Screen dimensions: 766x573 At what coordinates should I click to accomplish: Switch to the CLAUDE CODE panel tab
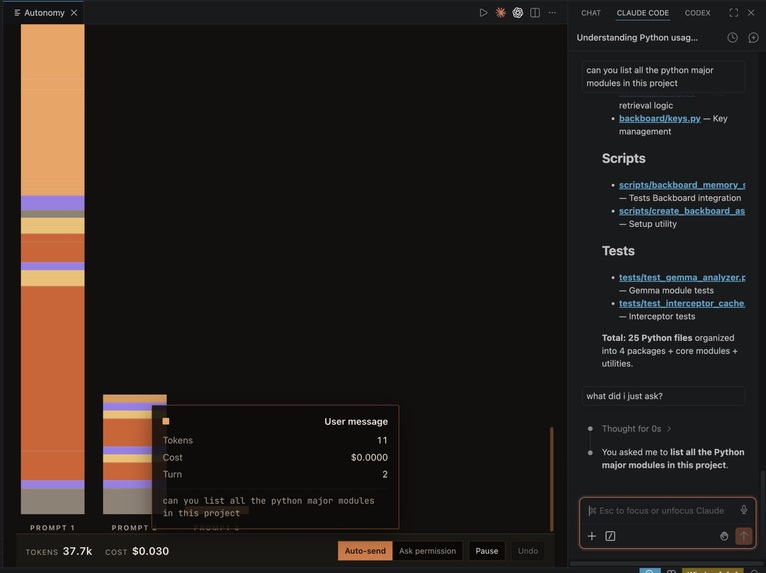(642, 13)
